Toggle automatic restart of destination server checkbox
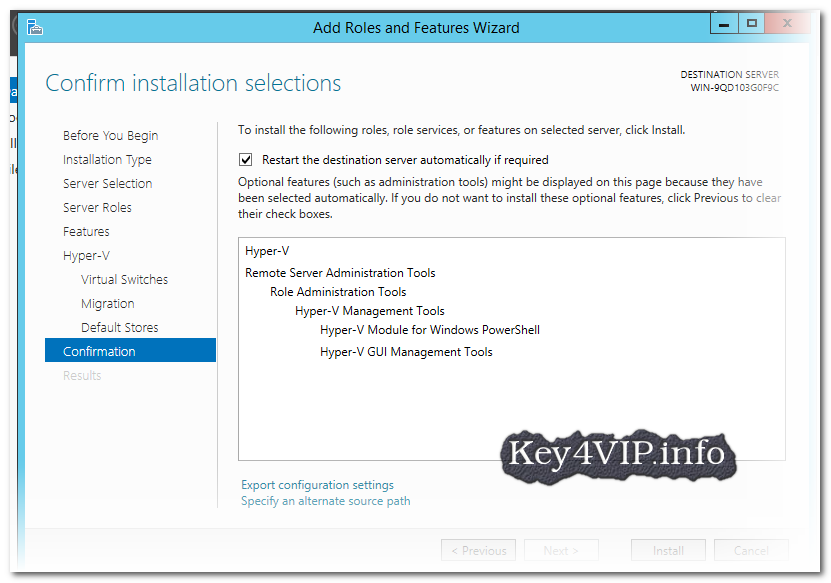 point(245,160)
